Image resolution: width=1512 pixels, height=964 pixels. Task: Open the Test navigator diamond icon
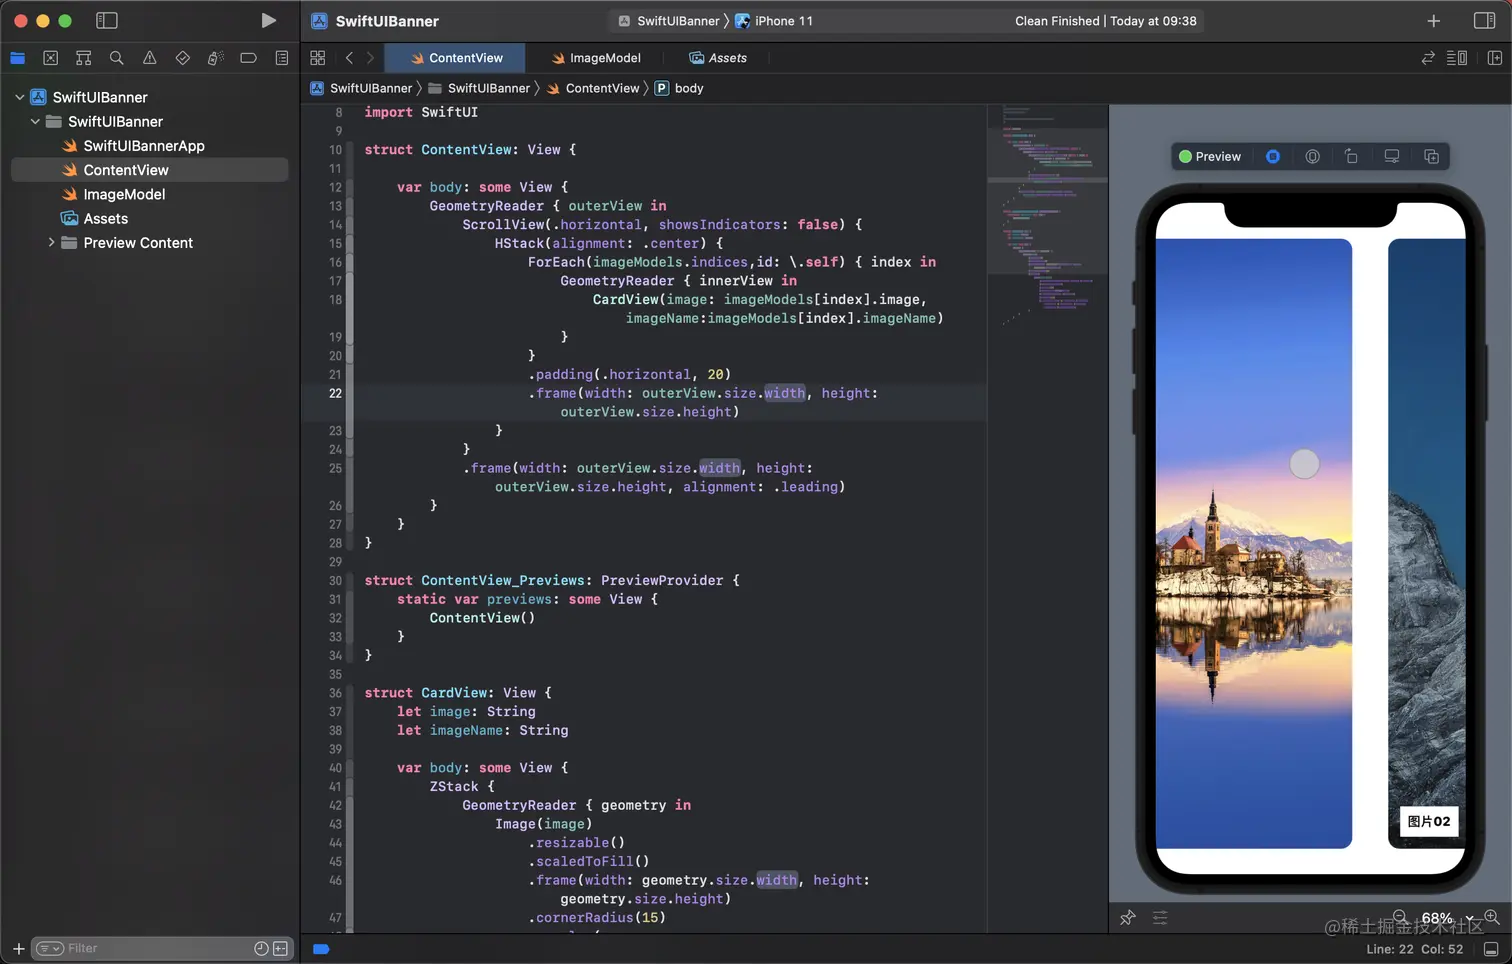point(182,58)
